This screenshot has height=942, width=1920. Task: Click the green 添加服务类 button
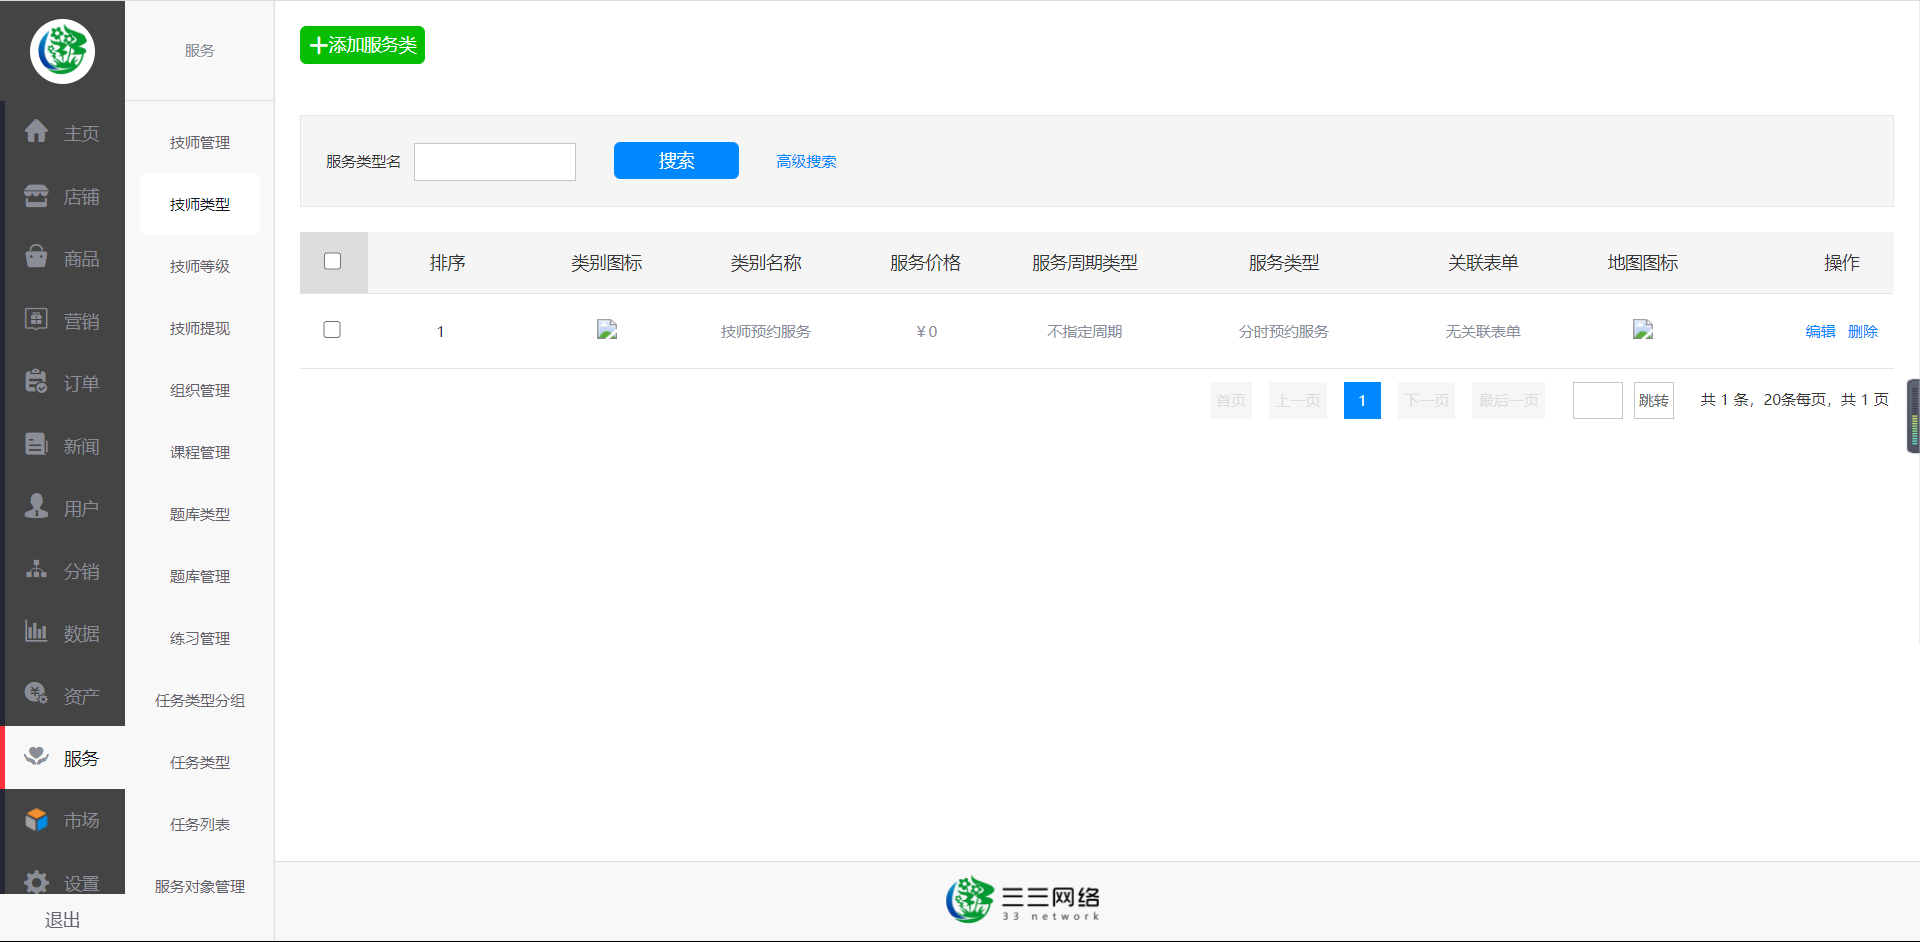pos(362,45)
